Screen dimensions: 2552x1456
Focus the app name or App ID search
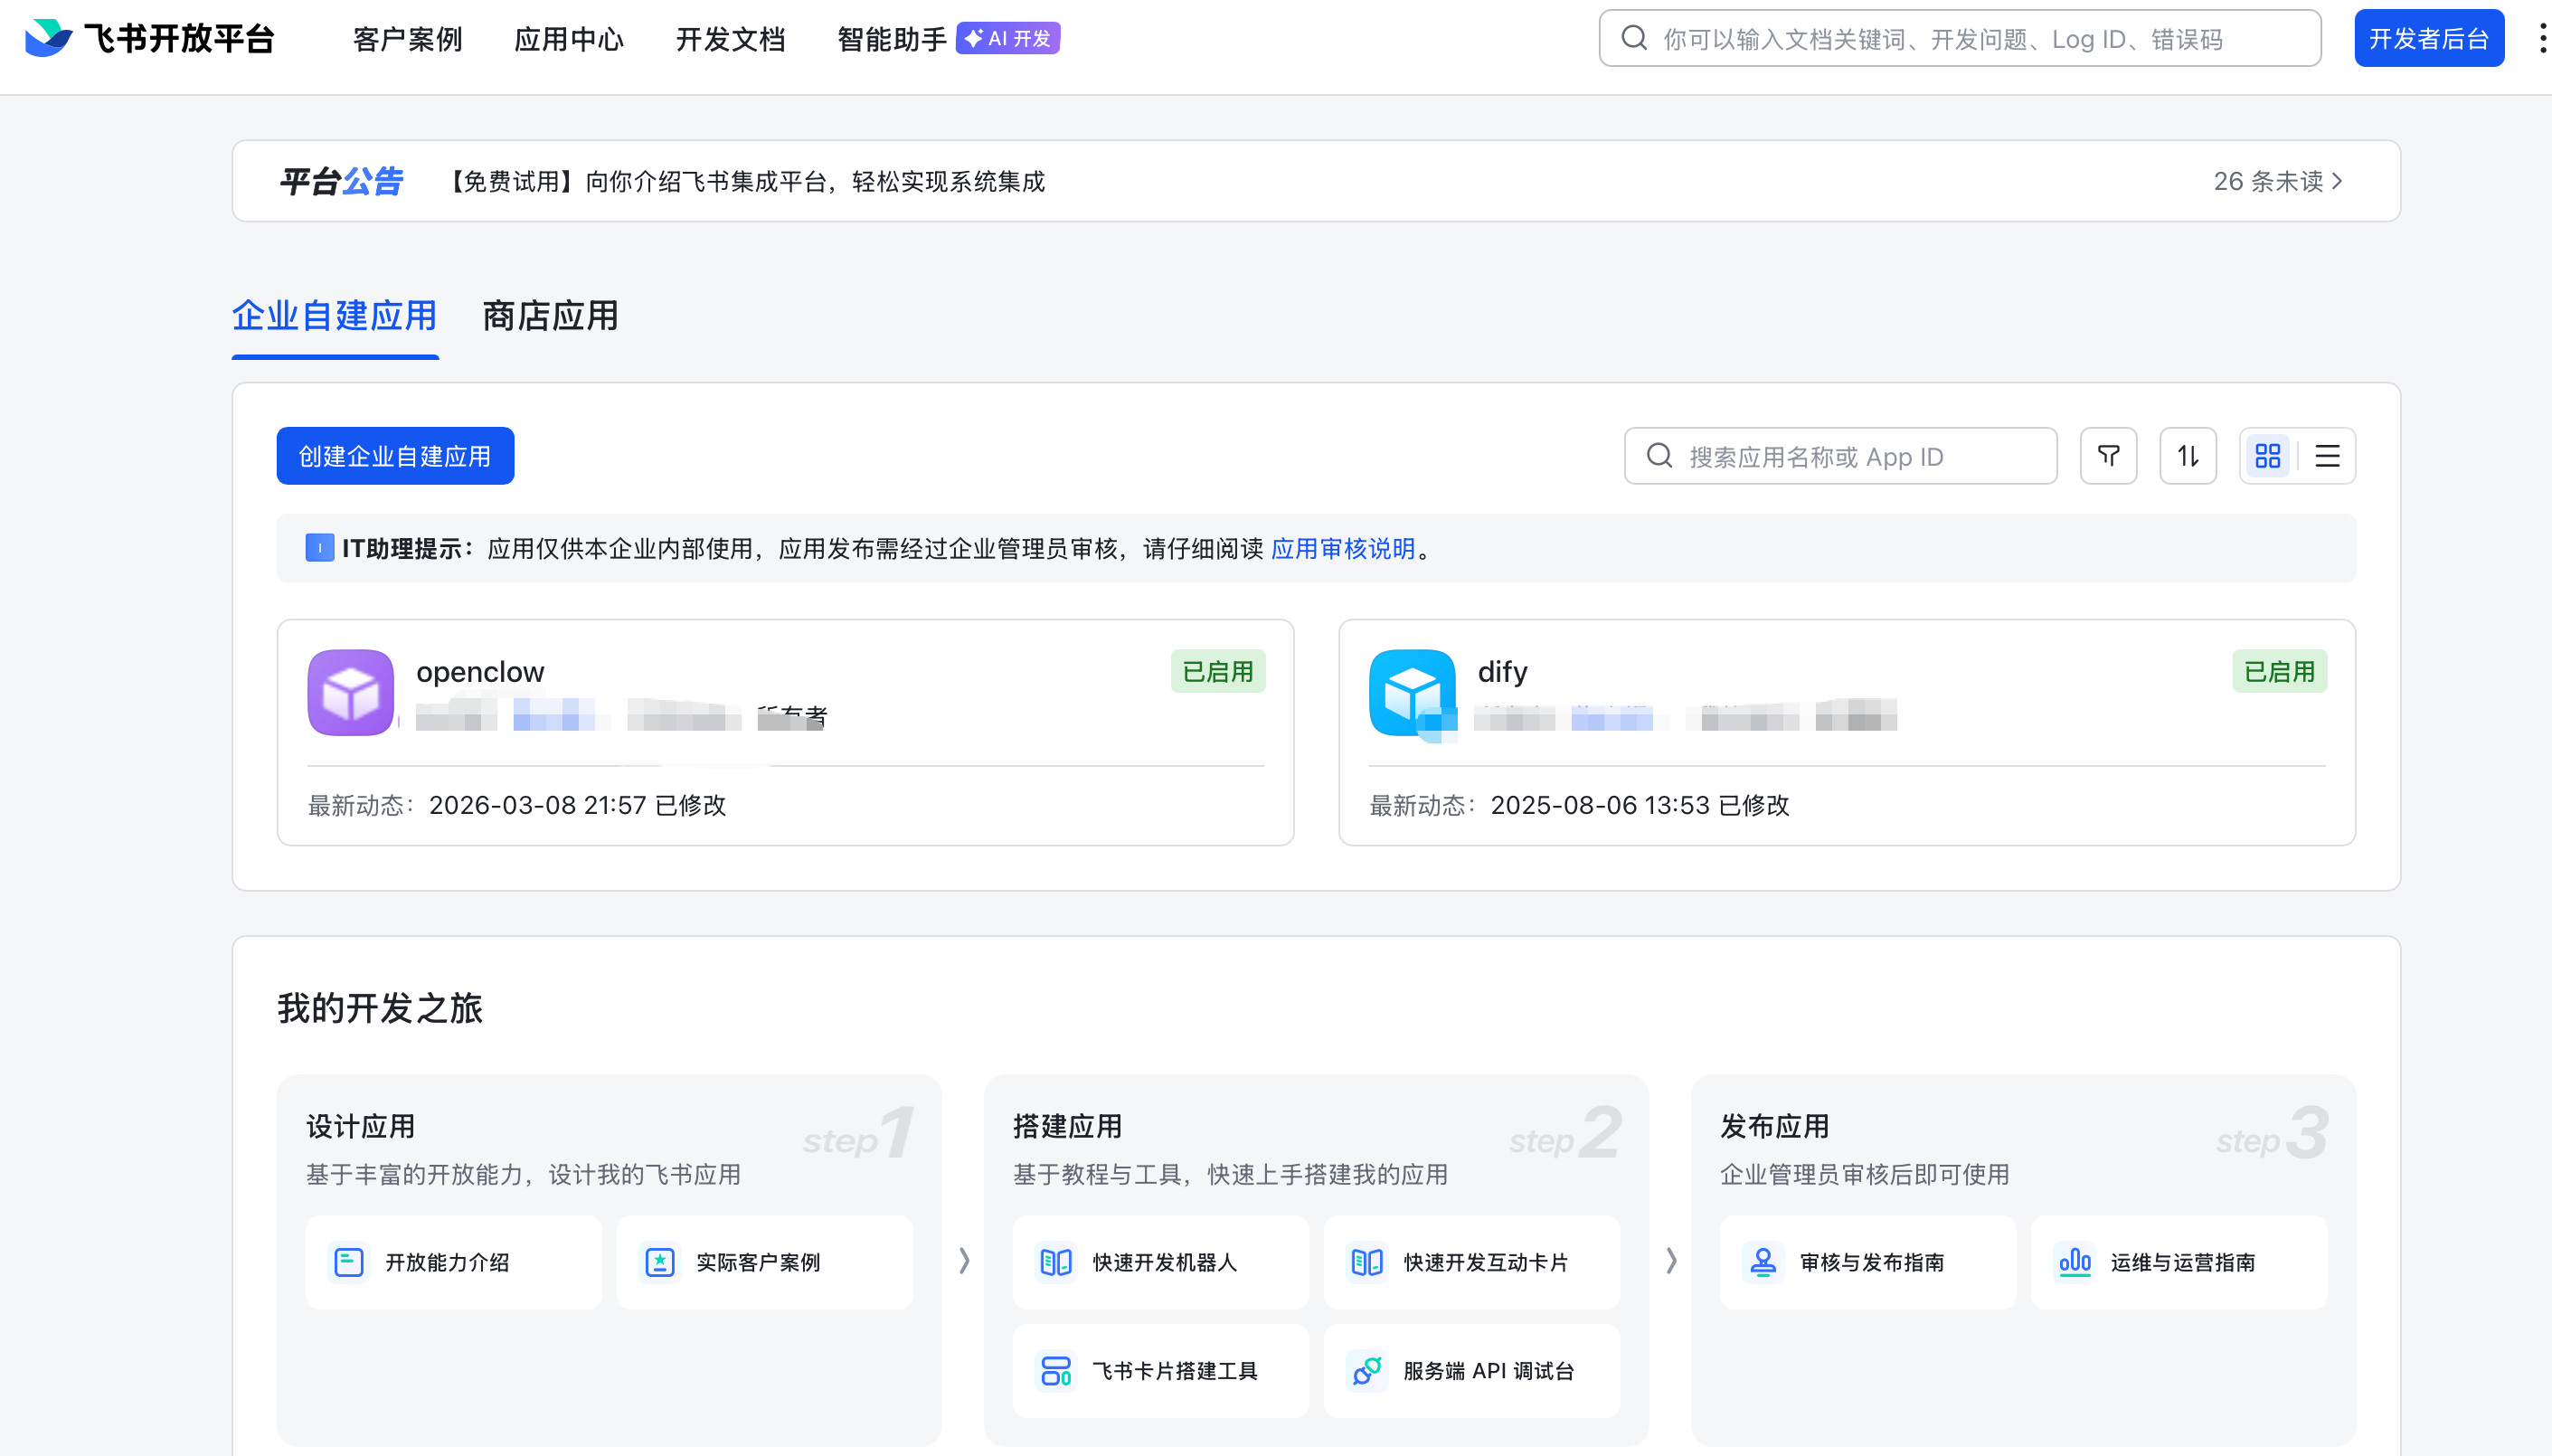[x=1840, y=456]
